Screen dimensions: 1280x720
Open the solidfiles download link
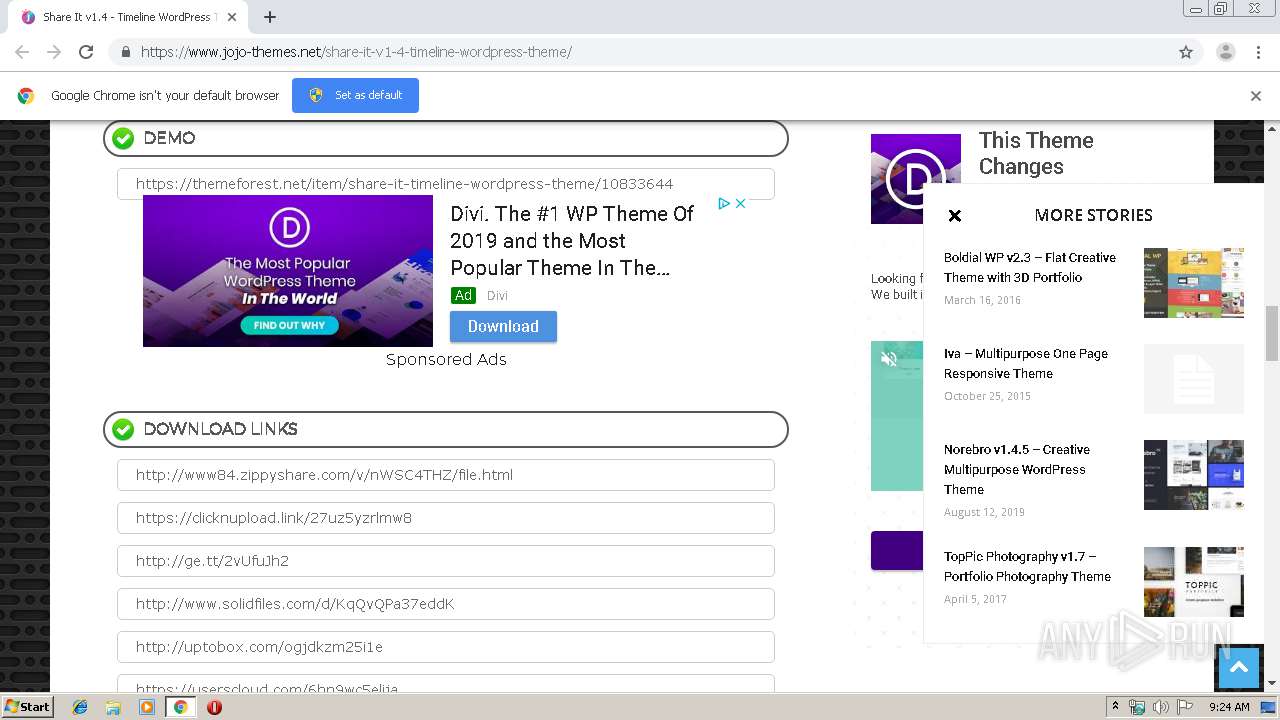[x=446, y=604]
